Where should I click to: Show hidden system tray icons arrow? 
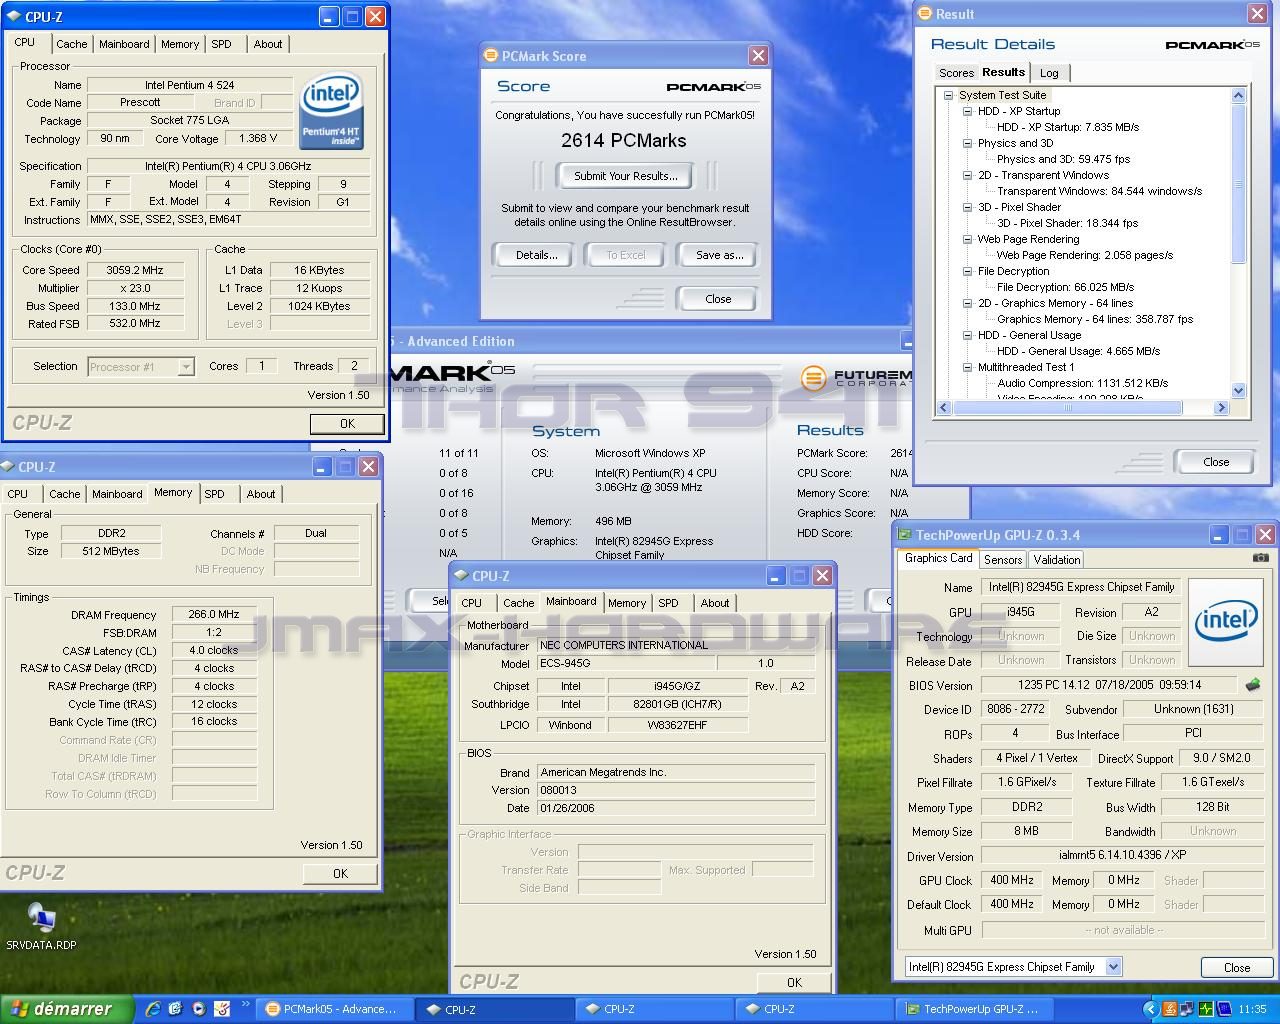tap(1150, 1009)
